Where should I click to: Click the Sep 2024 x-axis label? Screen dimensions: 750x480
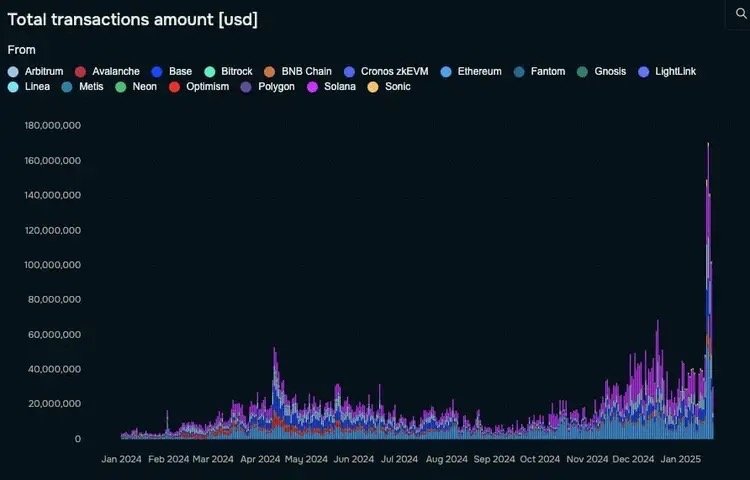click(x=494, y=459)
